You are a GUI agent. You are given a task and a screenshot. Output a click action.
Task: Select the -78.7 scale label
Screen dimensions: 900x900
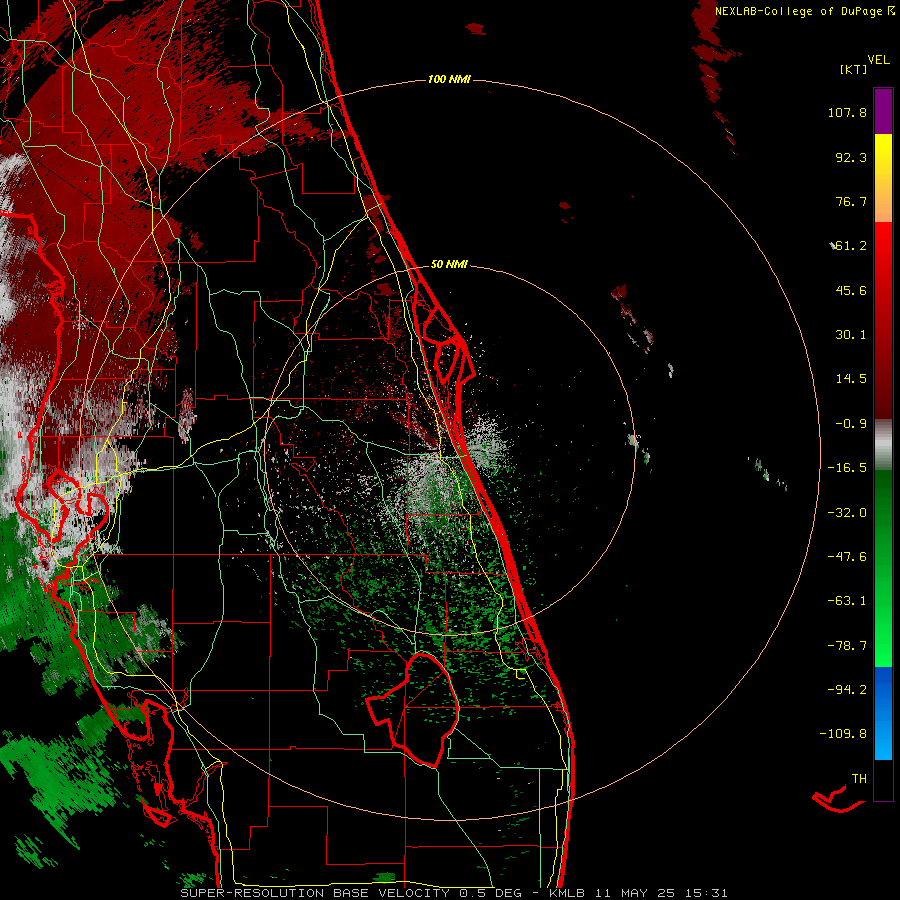click(847, 646)
